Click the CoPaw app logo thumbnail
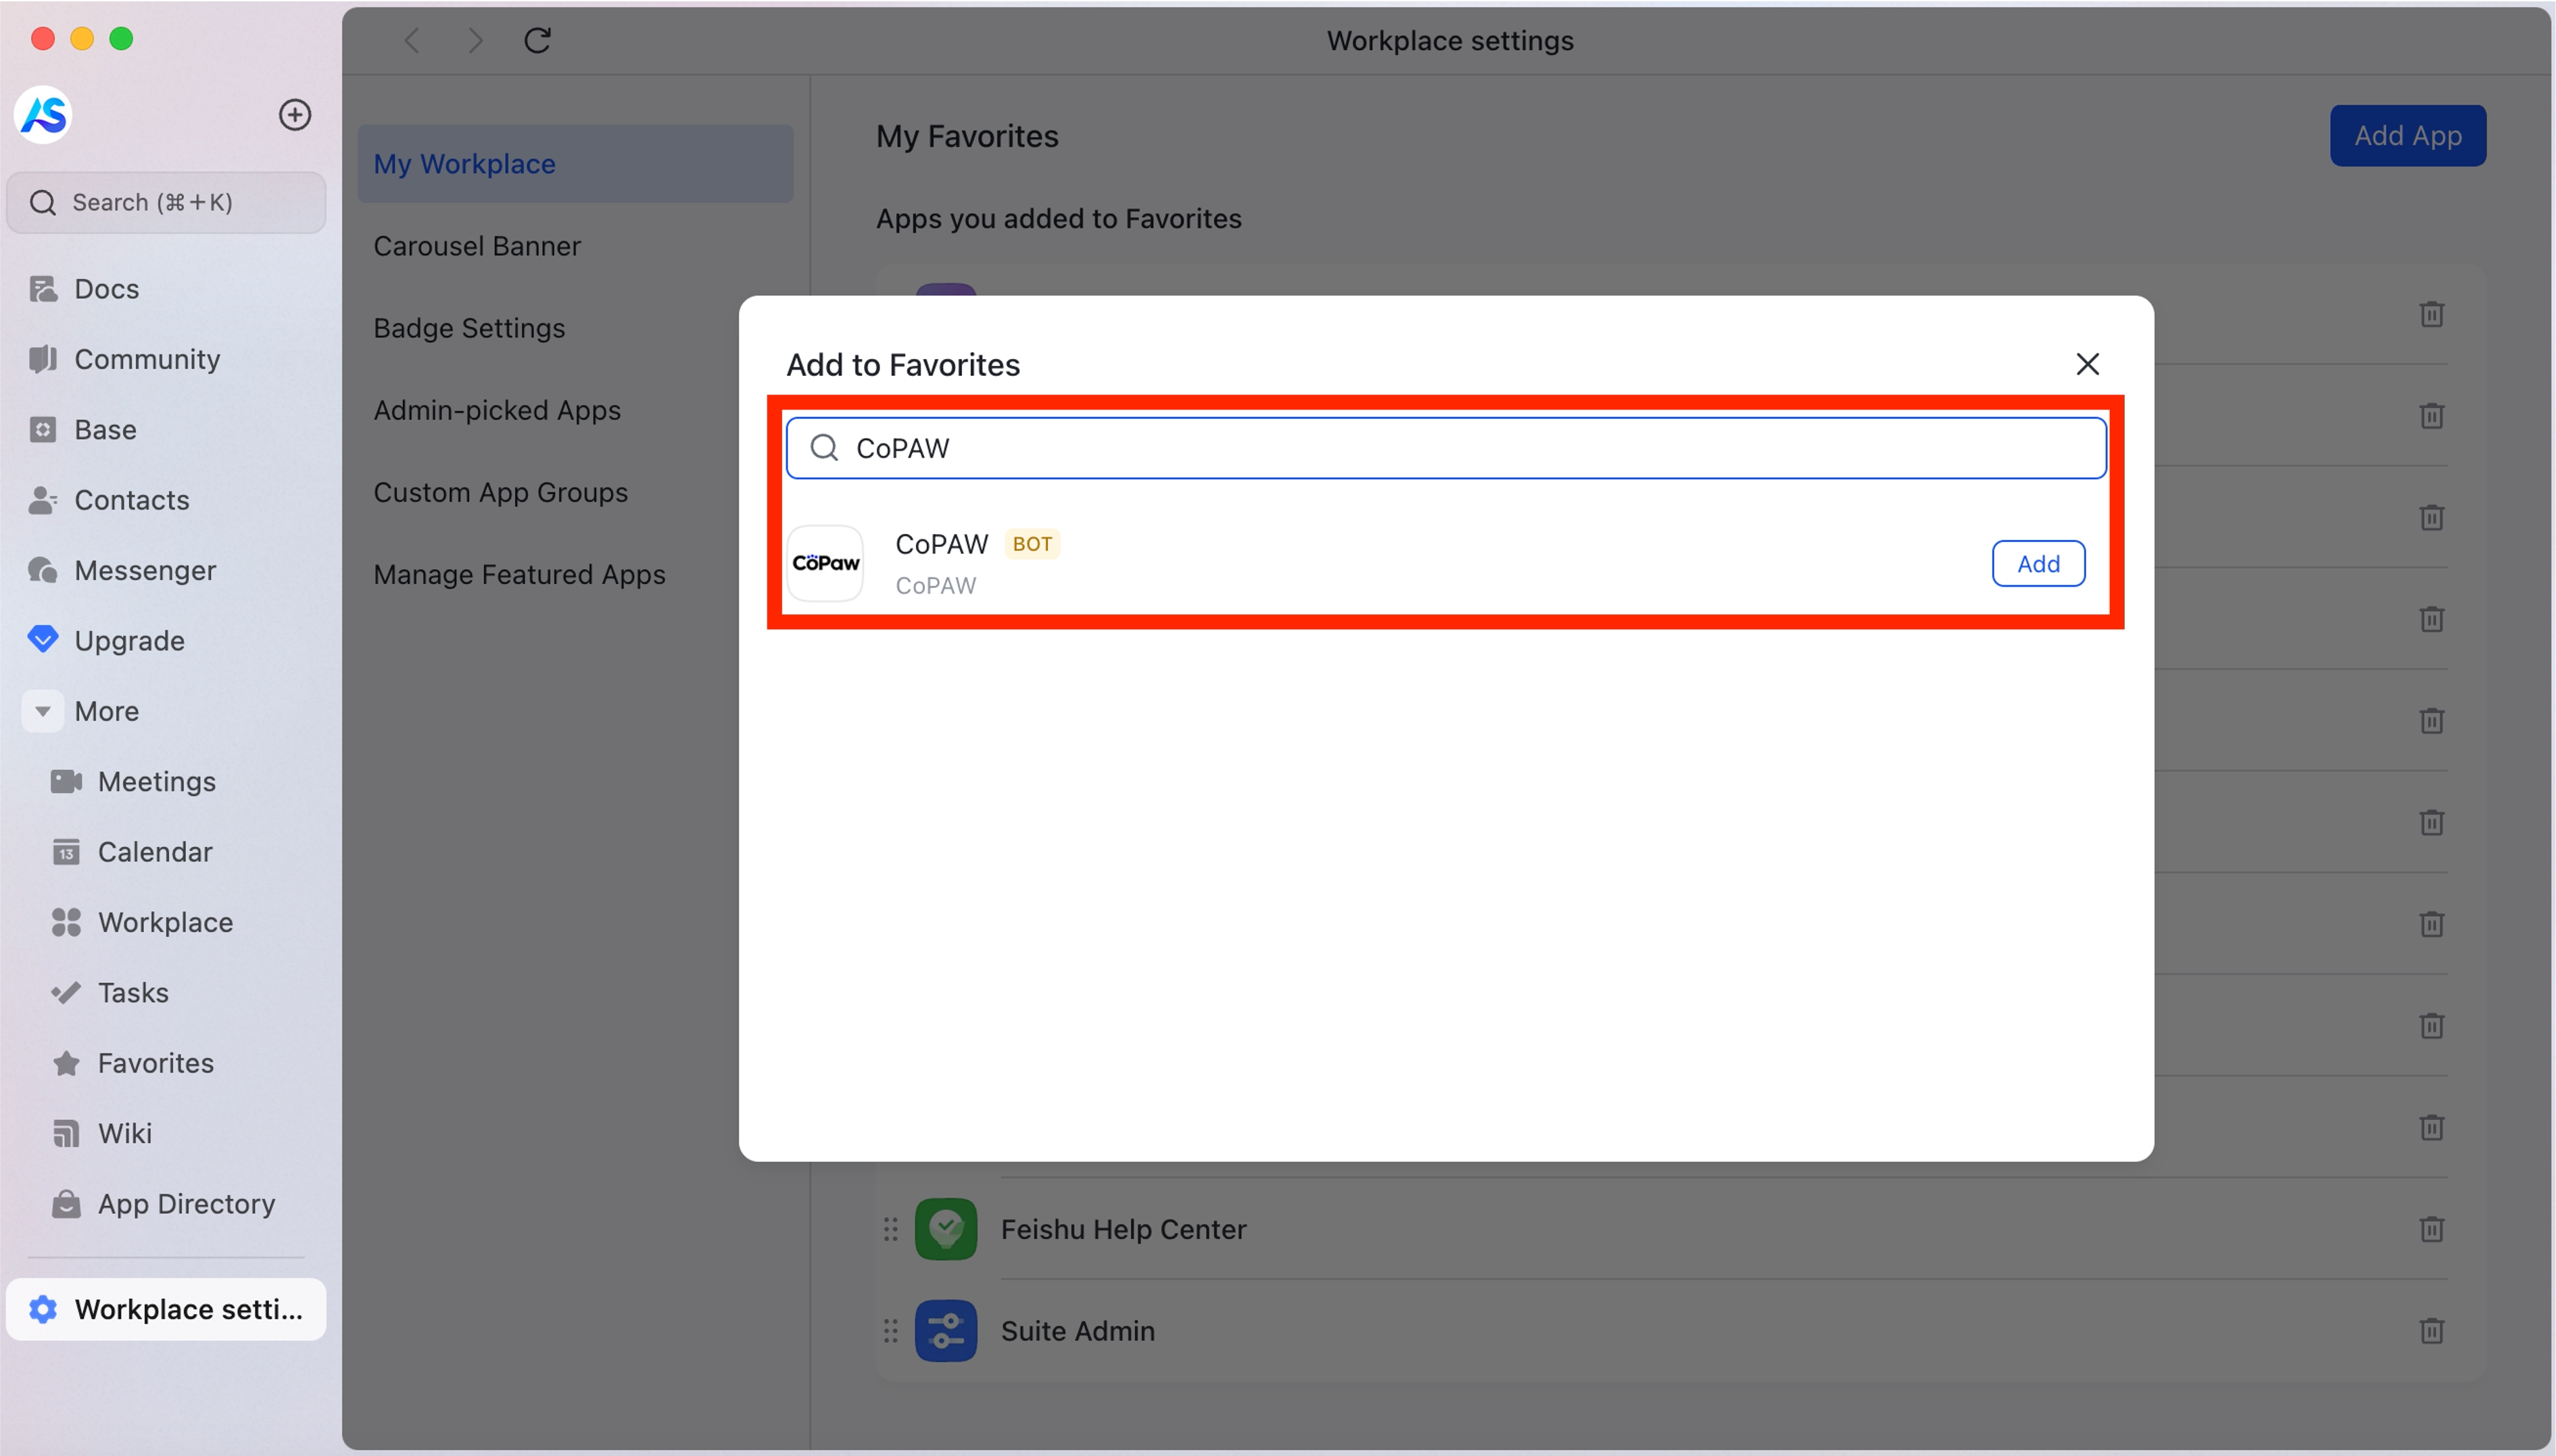 [x=825, y=564]
